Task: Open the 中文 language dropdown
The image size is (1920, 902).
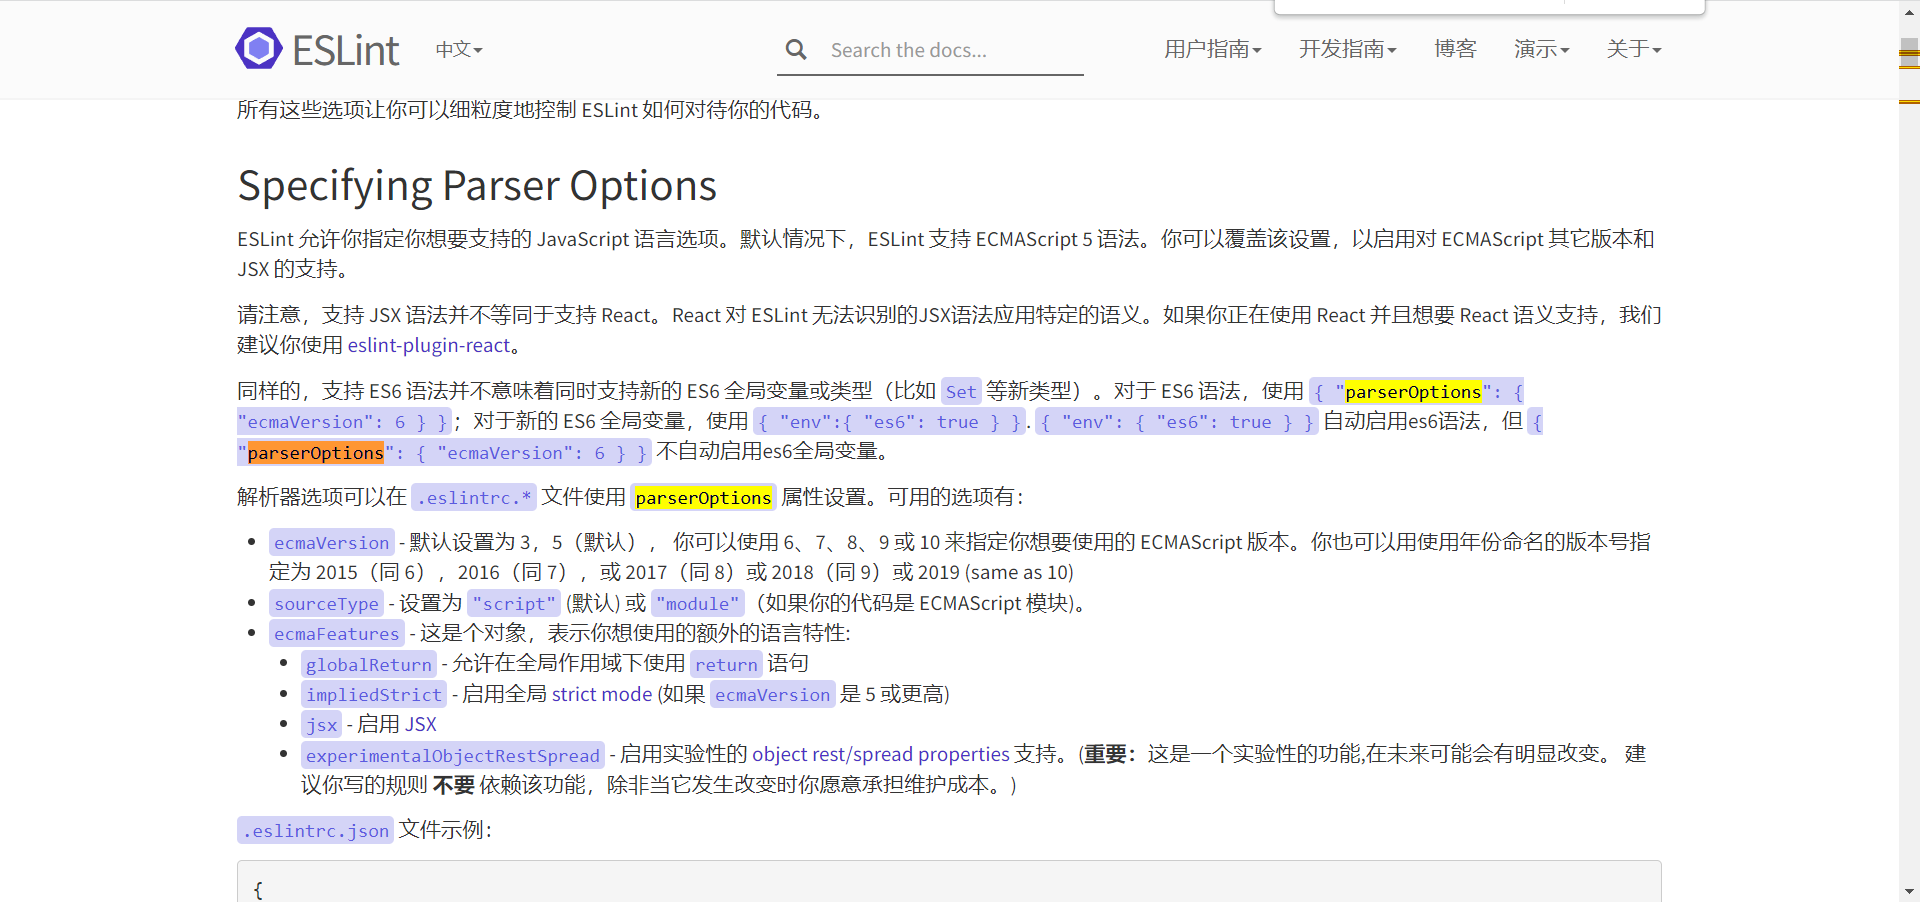Action: click(459, 49)
